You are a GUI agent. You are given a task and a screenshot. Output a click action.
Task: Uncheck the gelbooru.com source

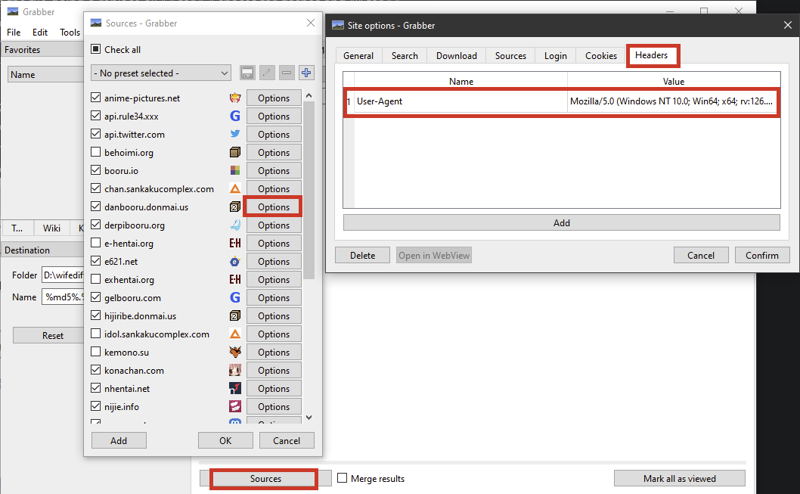pyautogui.click(x=95, y=297)
